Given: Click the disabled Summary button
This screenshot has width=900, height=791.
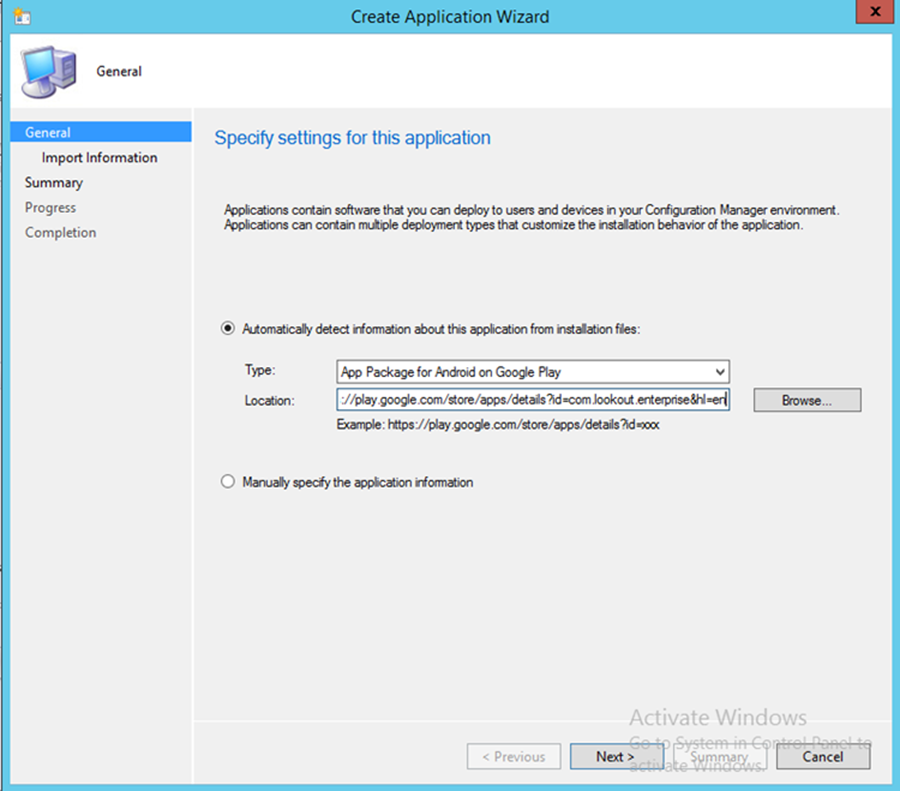Looking at the screenshot, I should pos(720,757).
